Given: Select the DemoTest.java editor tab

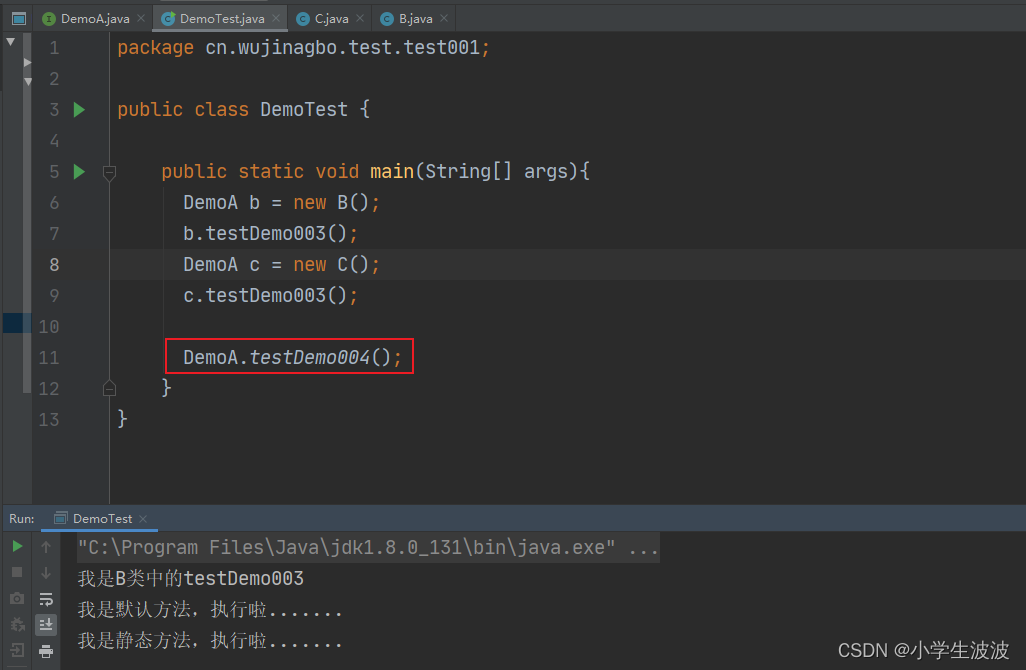Looking at the screenshot, I should [x=222, y=19].
